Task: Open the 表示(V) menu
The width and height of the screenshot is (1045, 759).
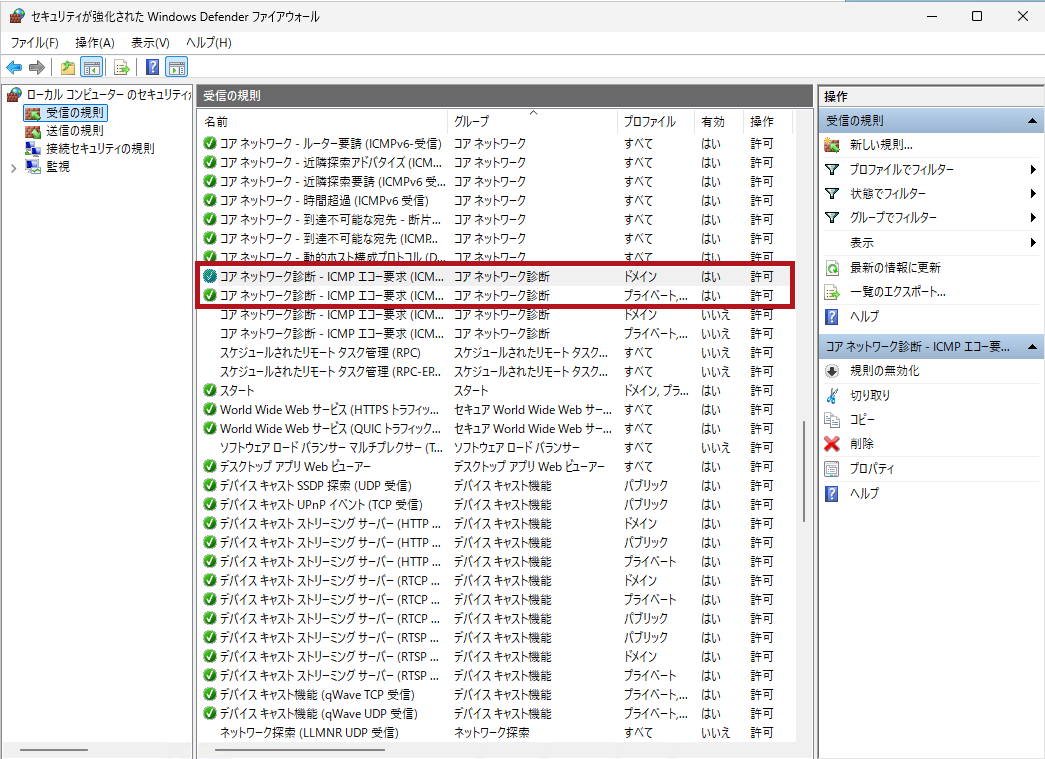Action: point(150,43)
